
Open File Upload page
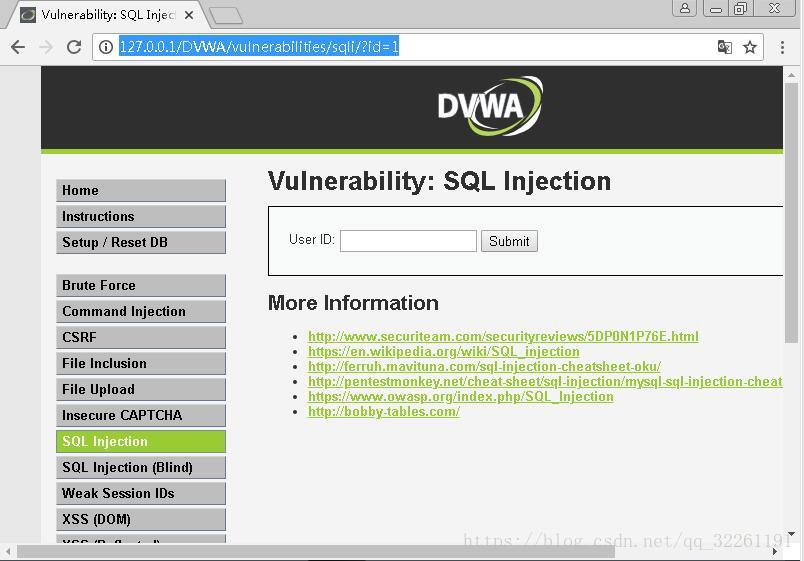pos(140,389)
